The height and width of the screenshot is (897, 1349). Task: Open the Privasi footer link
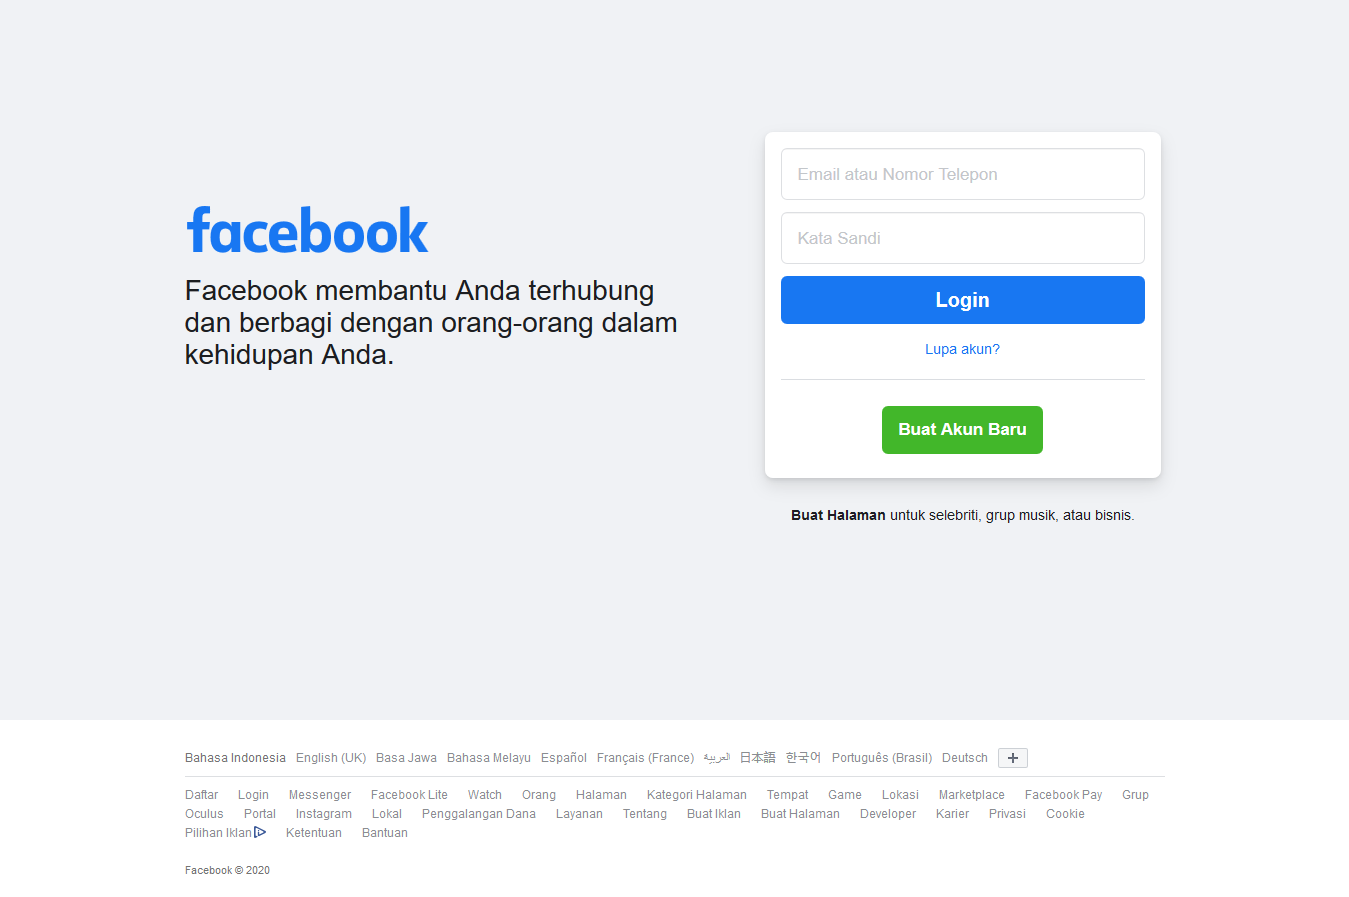tap(1007, 814)
